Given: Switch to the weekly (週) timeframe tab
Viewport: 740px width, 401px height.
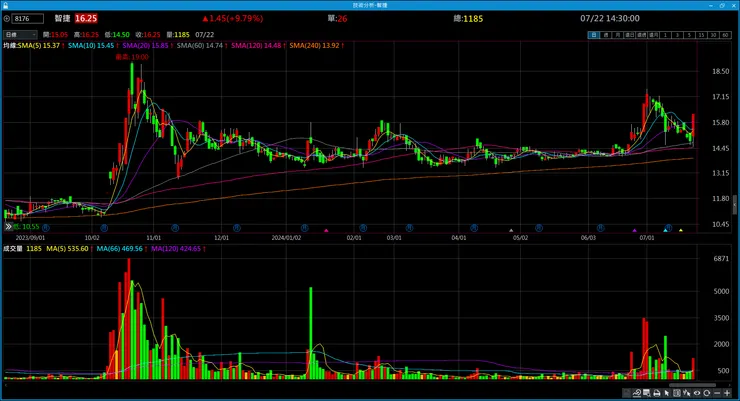Looking at the screenshot, I should pos(605,35).
